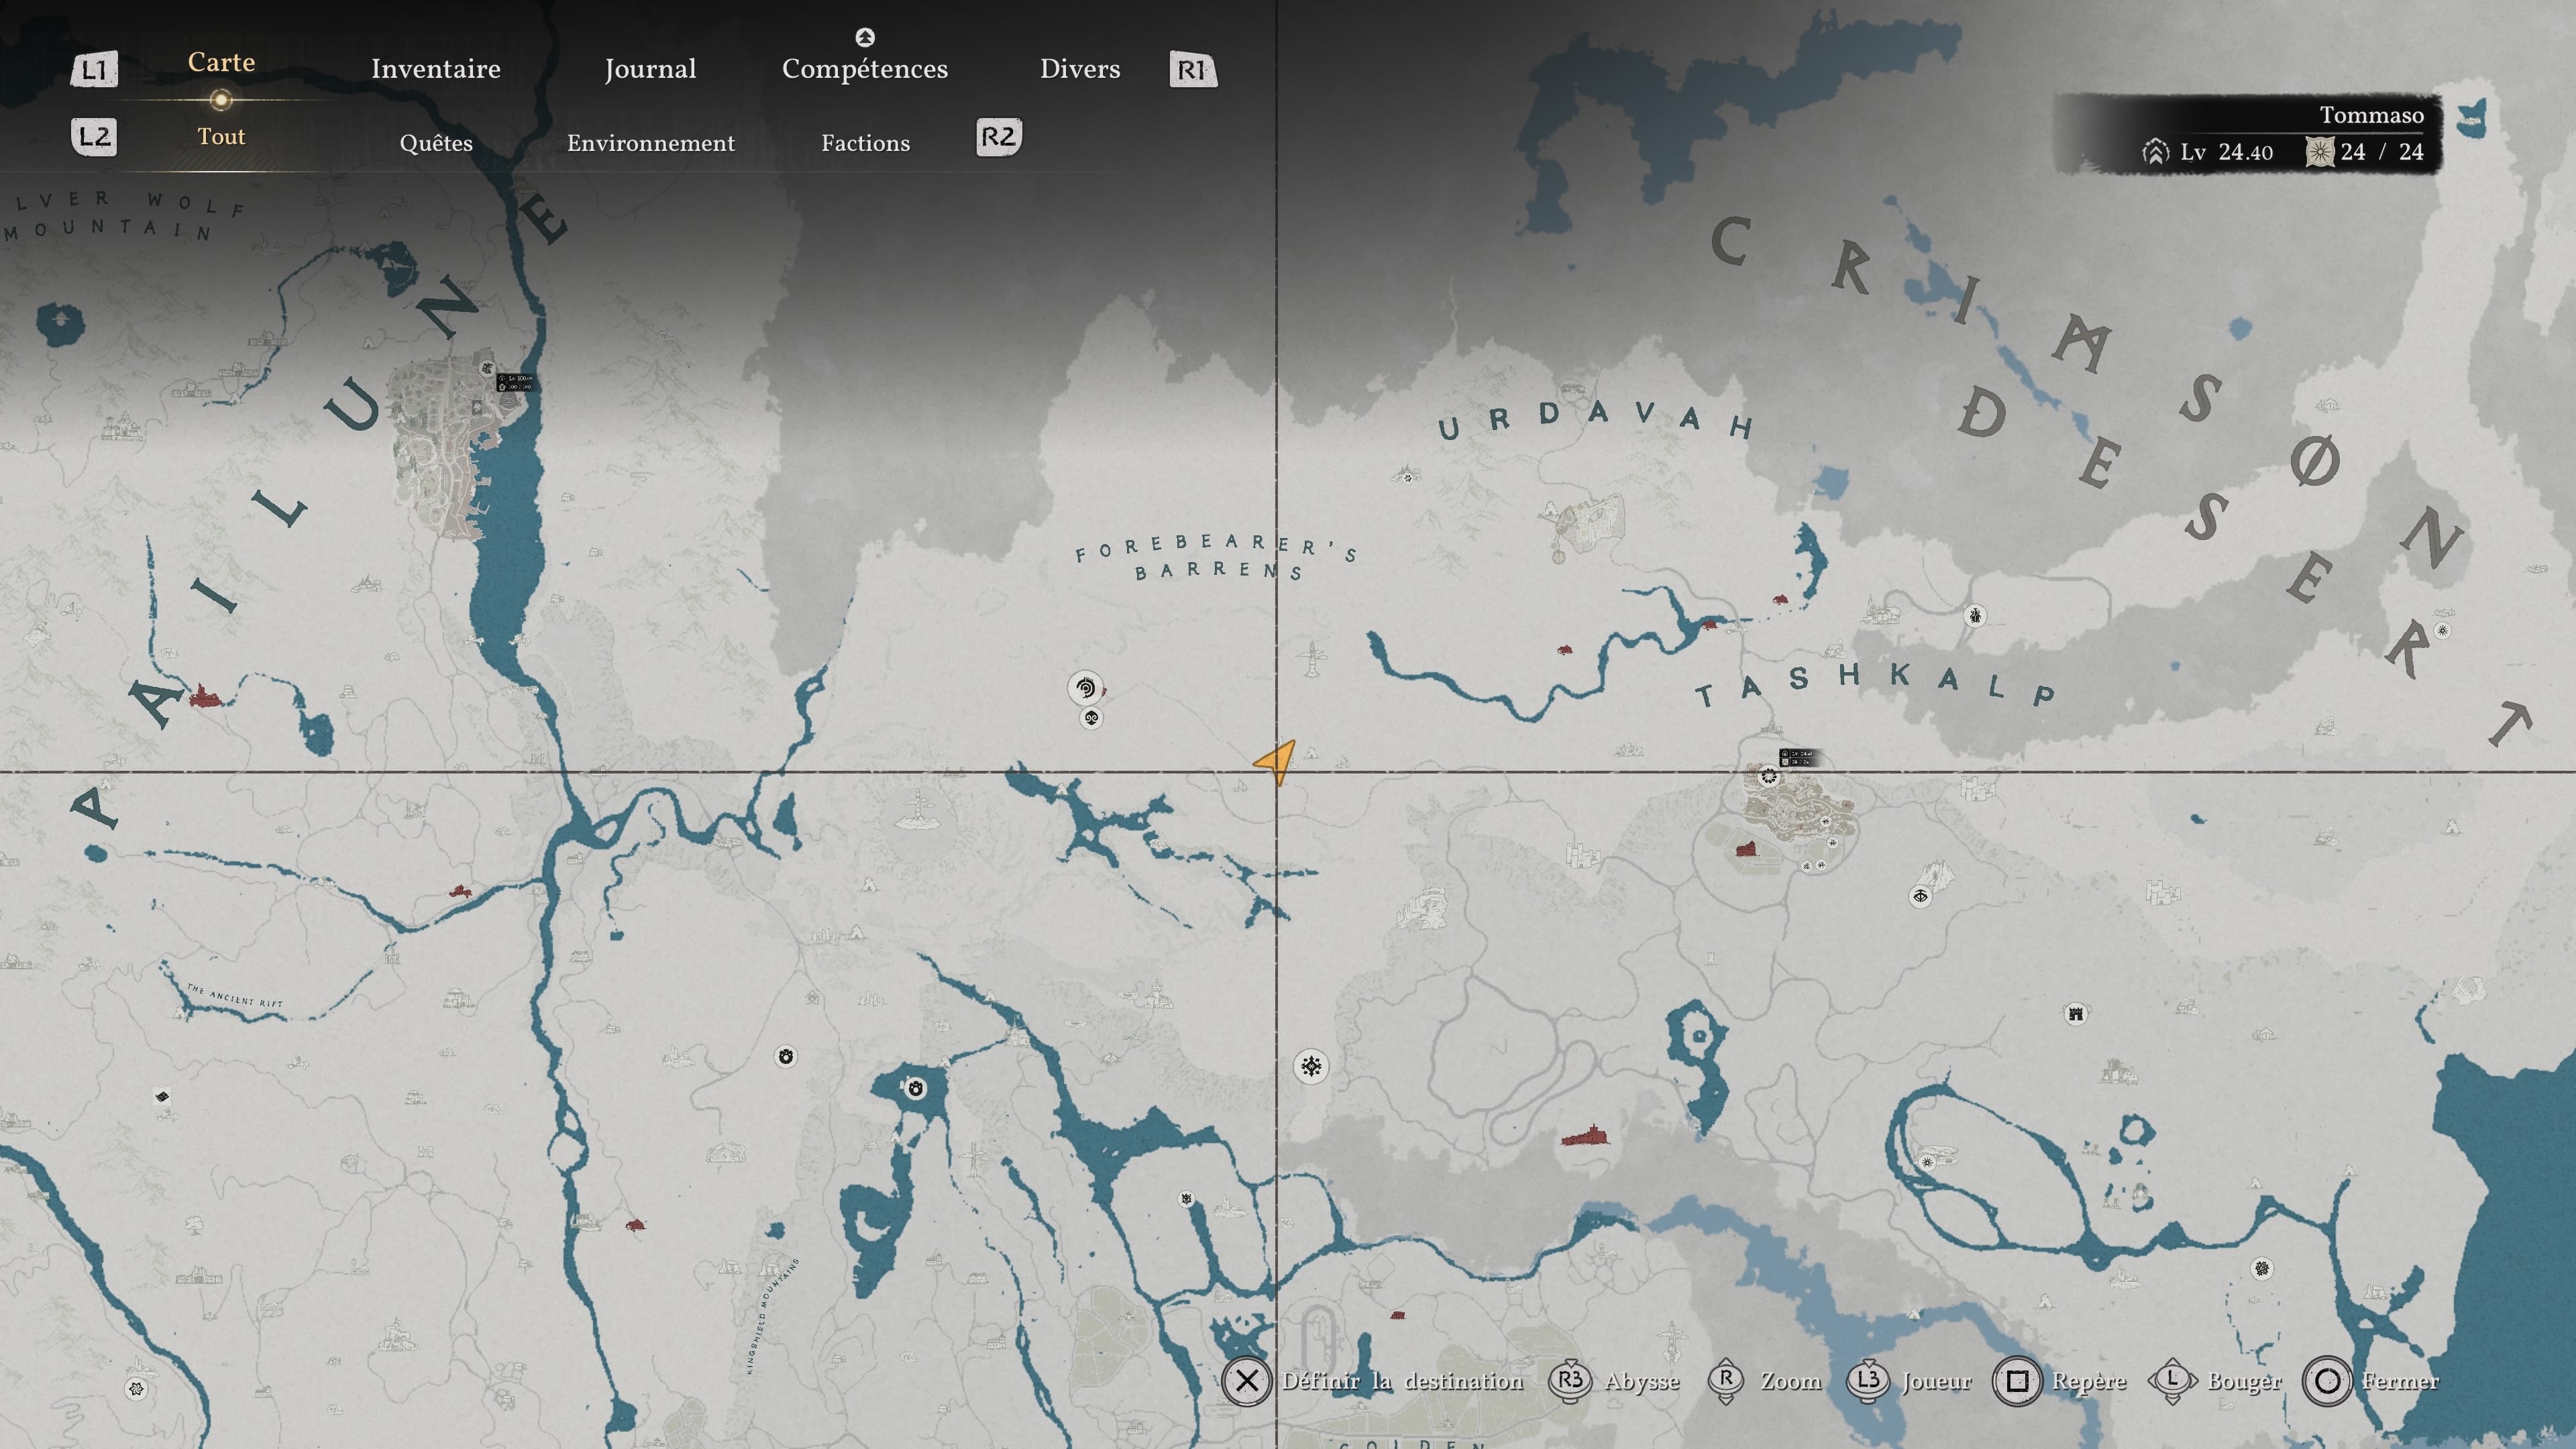Click the L3 Joueur prompt
The height and width of the screenshot is (1449, 2576).
1909,1381
